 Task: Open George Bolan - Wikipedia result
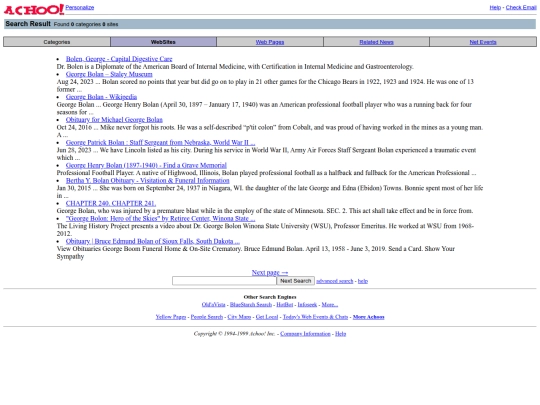point(101,97)
